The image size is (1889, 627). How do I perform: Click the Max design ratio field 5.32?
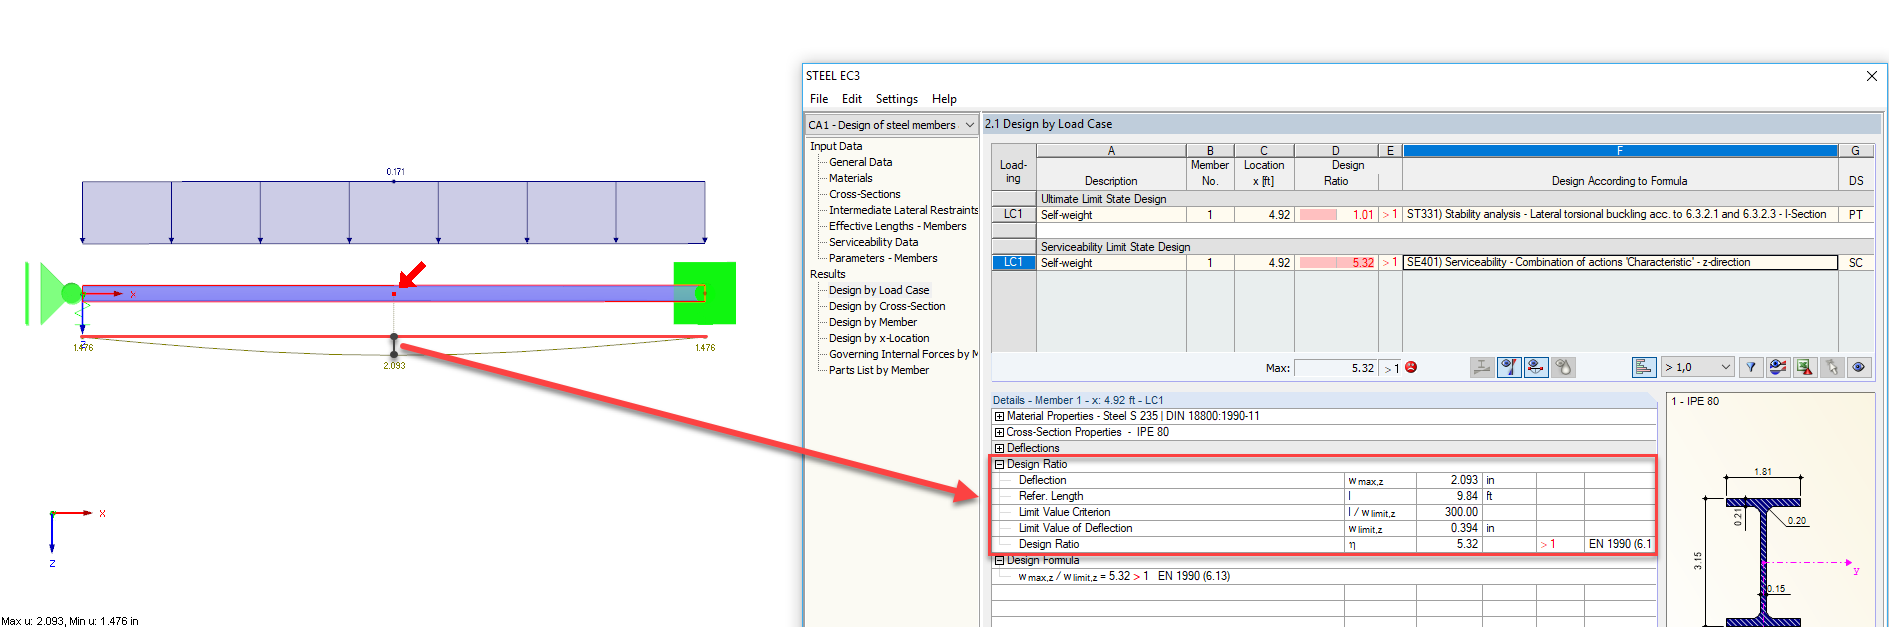click(1336, 368)
